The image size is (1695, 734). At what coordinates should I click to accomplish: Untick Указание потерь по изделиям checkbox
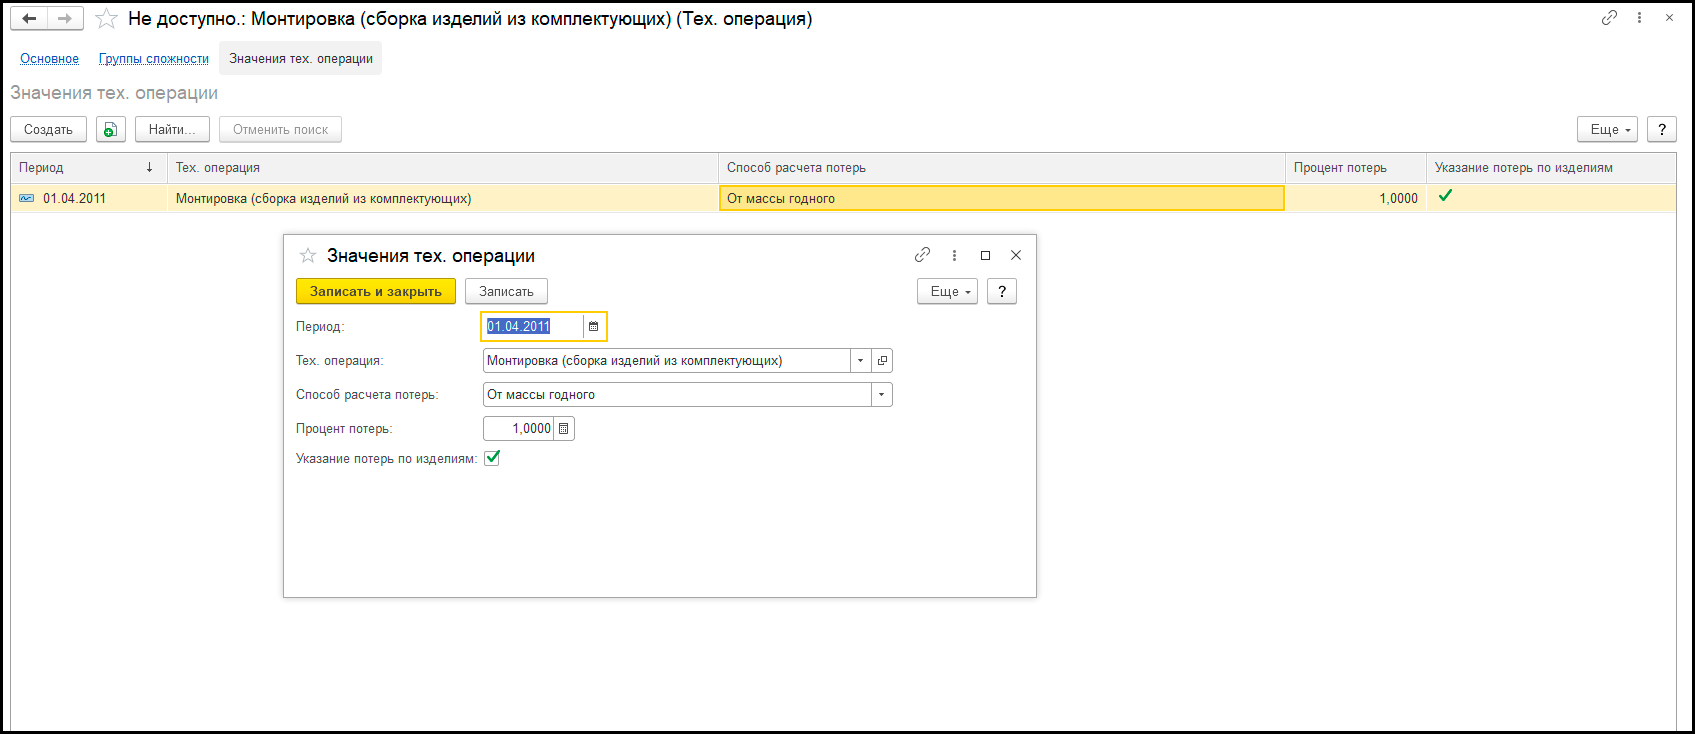click(x=492, y=458)
